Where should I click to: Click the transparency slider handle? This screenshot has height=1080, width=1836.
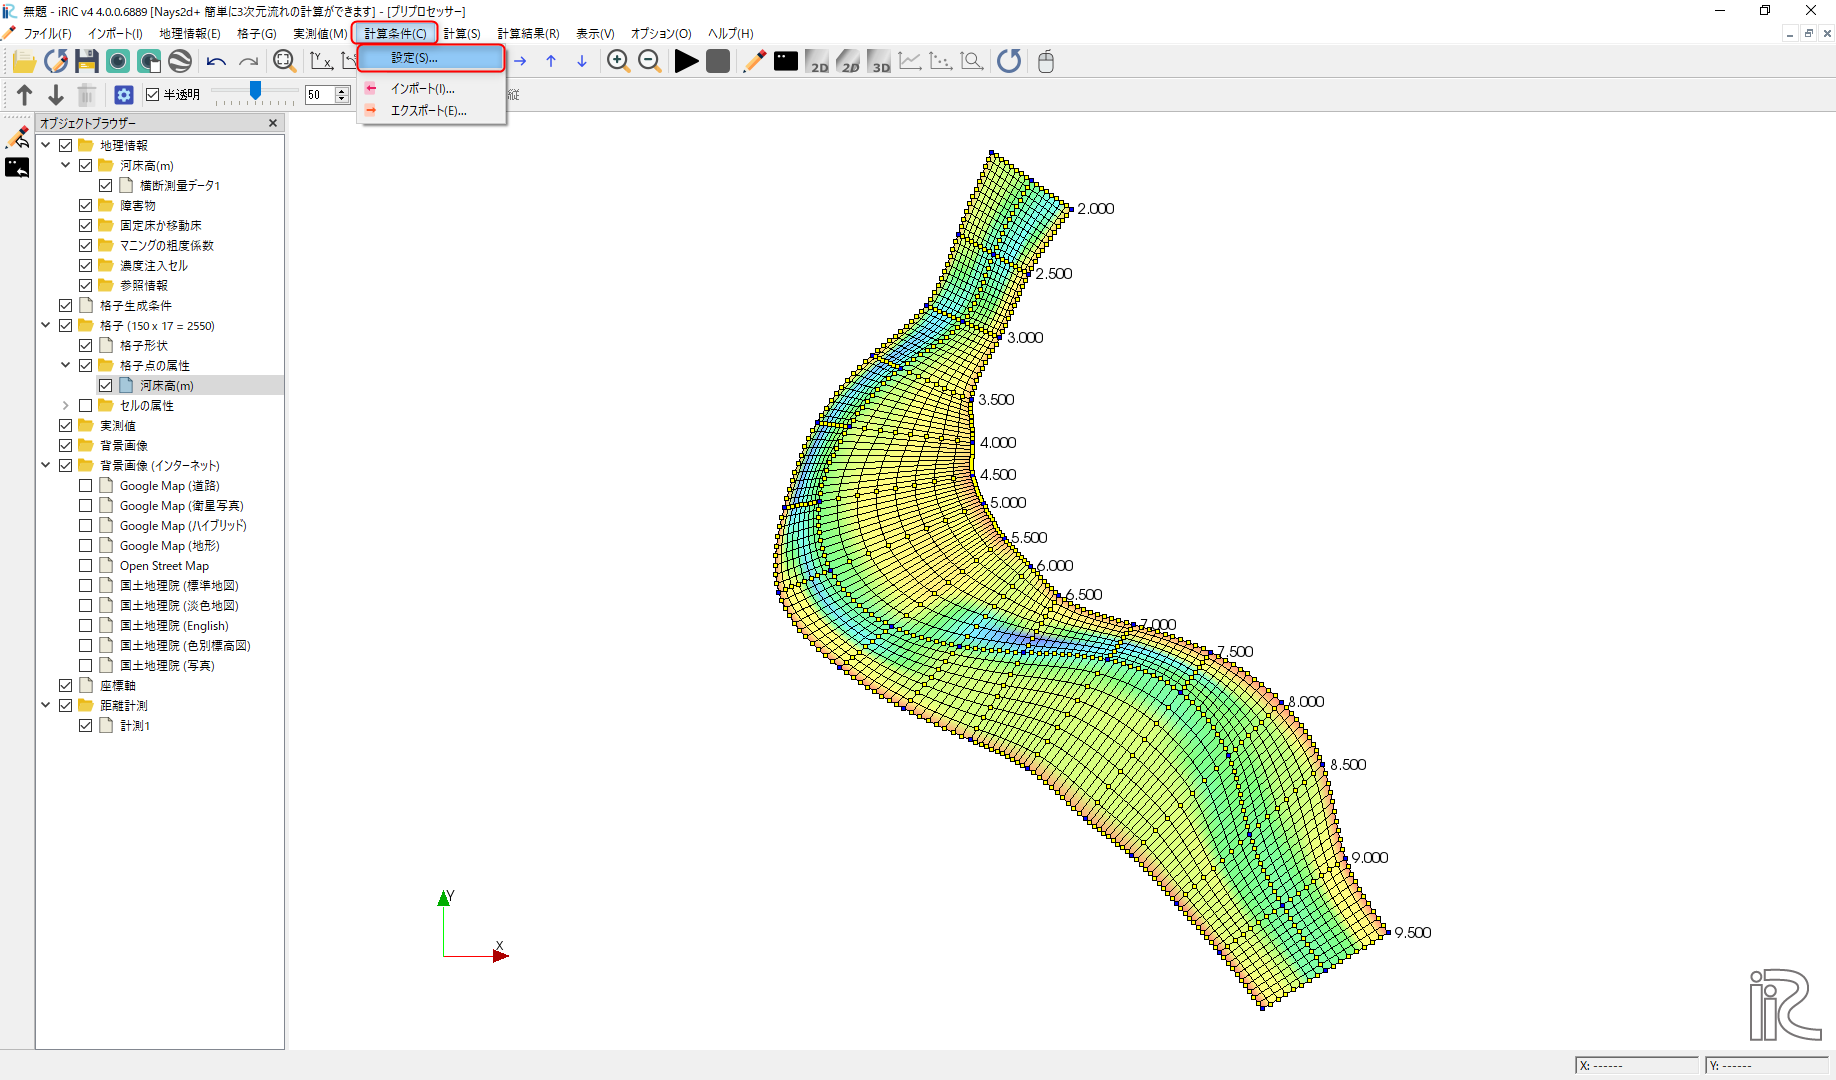coord(256,91)
